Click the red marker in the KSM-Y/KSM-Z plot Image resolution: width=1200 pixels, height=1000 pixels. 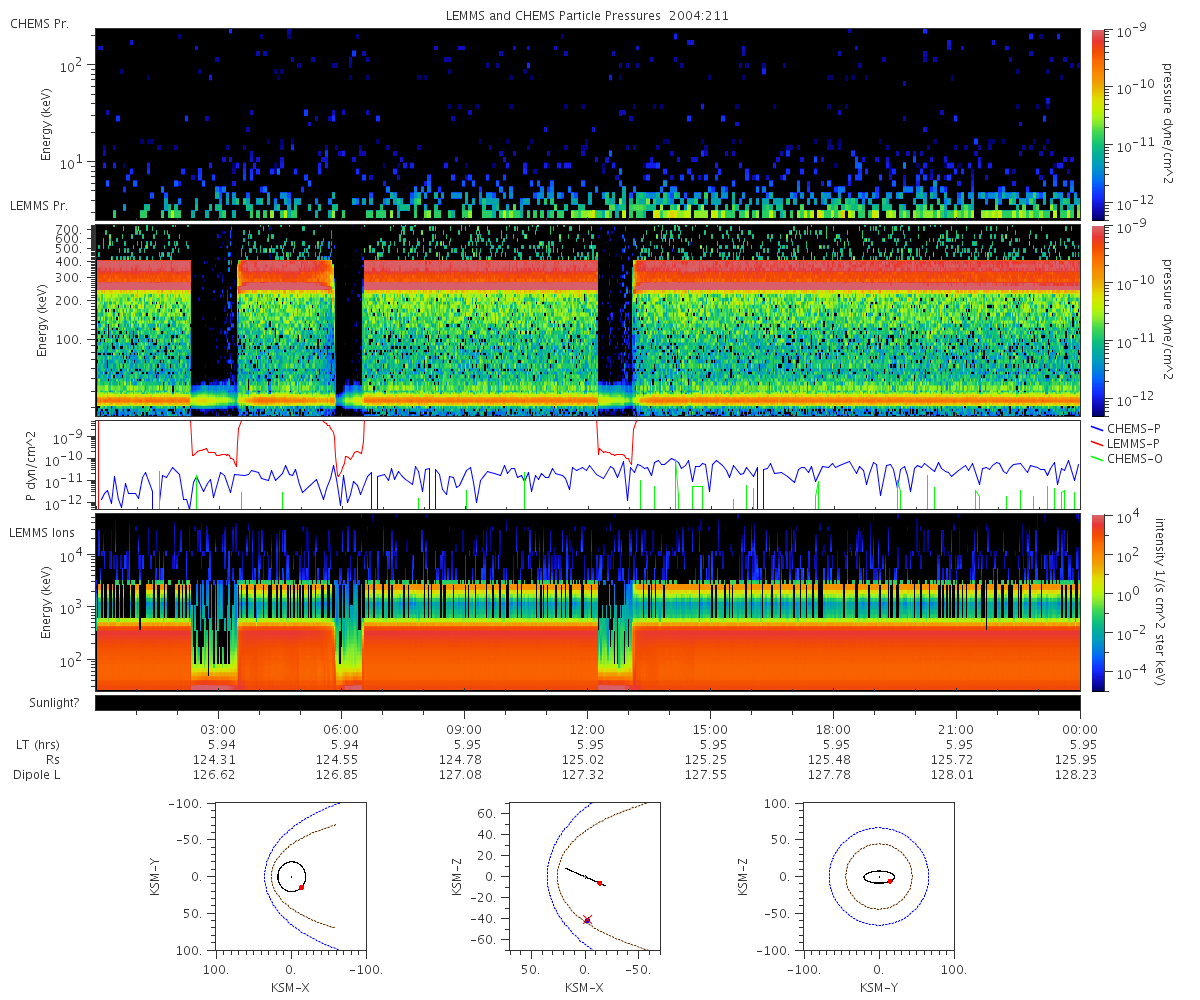(890, 881)
